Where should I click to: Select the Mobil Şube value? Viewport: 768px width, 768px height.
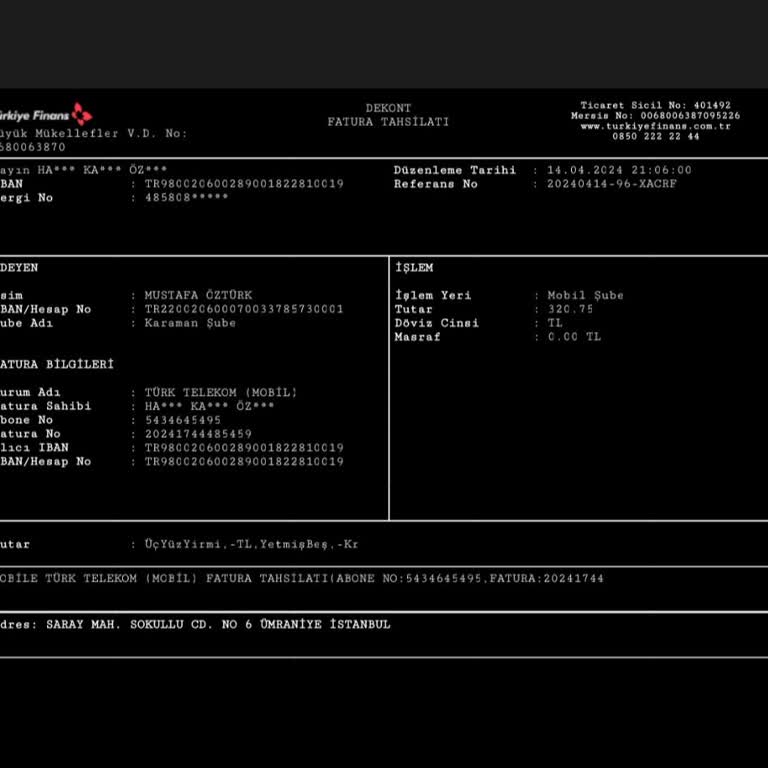pos(585,295)
